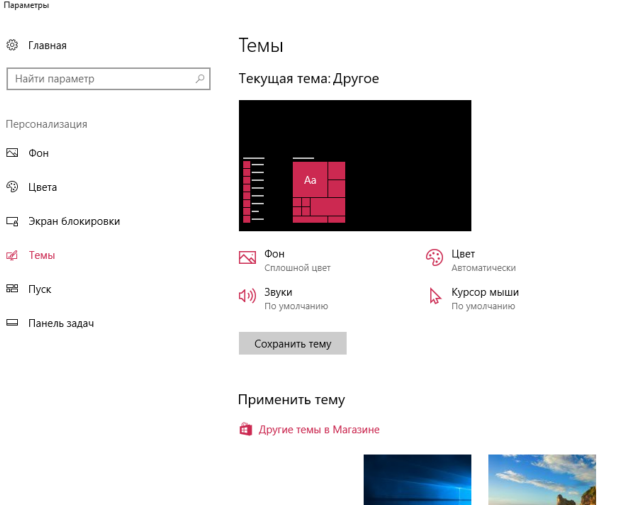Click the search magnifier icon
Screen dimensions: 643x505
(x=200, y=78)
